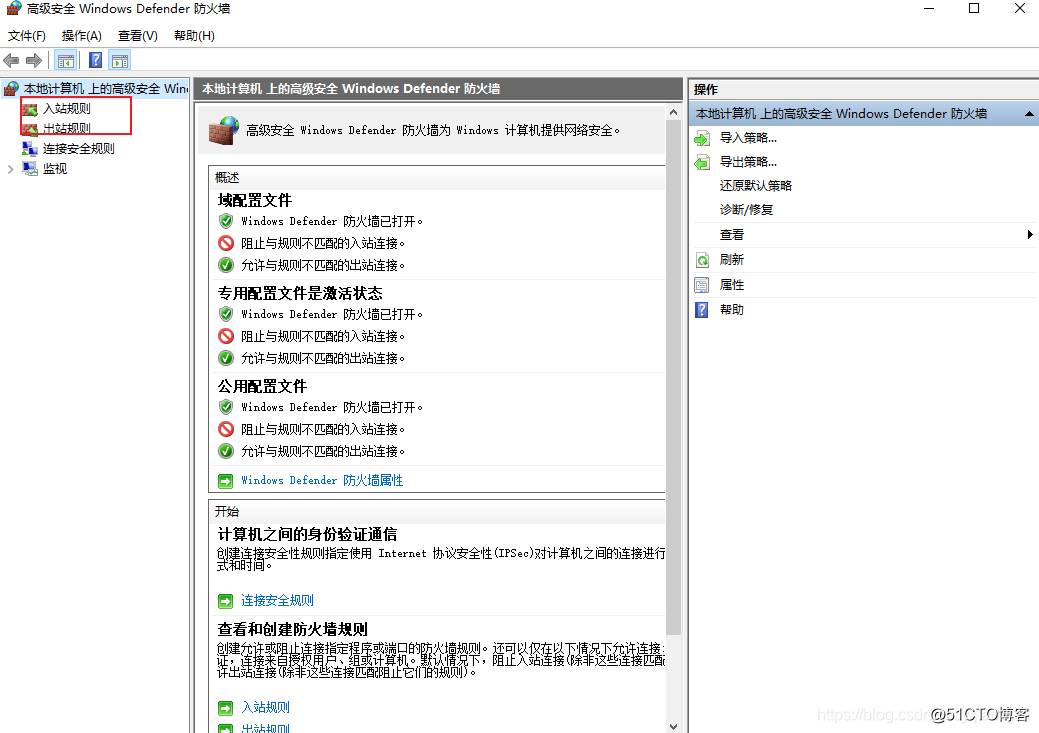Click the blue Help toolbar icon
Image resolution: width=1039 pixels, height=733 pixels.
(x=95, y=60)
